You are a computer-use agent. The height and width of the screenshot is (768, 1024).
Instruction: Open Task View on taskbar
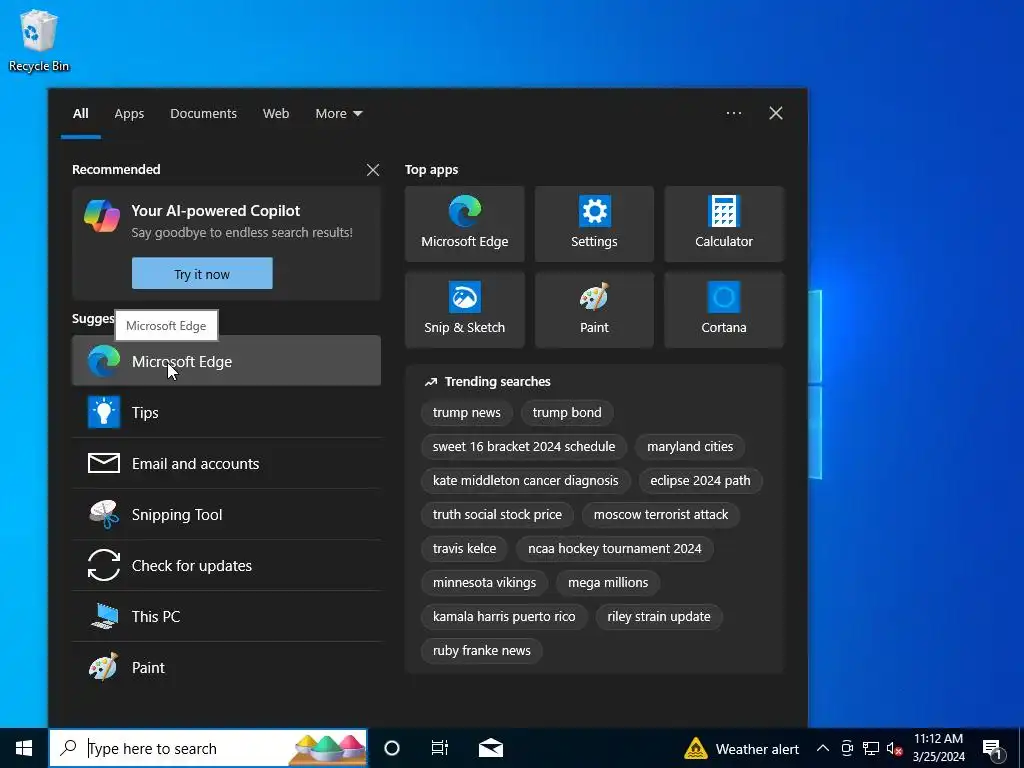point(440,748)
